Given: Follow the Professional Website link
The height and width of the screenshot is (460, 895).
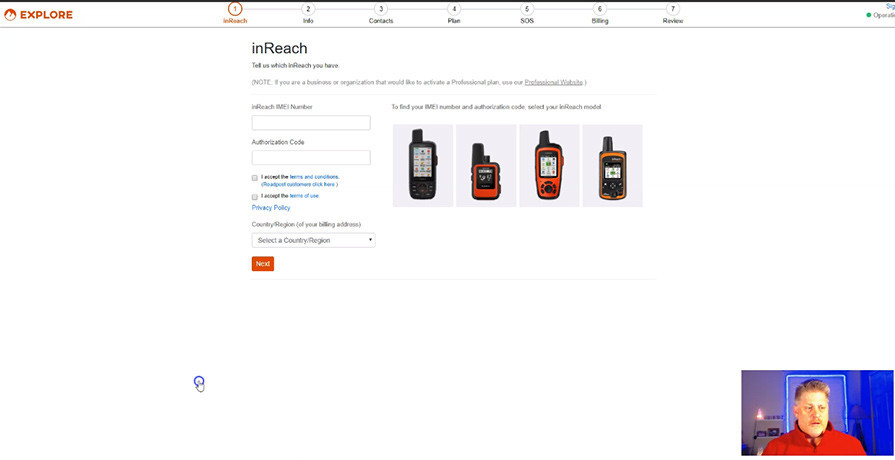Looking at the screenshot, I should tap(554, 82).
